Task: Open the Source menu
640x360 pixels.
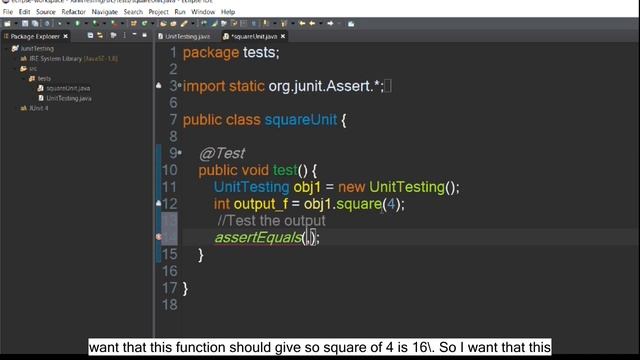Action: [x=46, y=12]
